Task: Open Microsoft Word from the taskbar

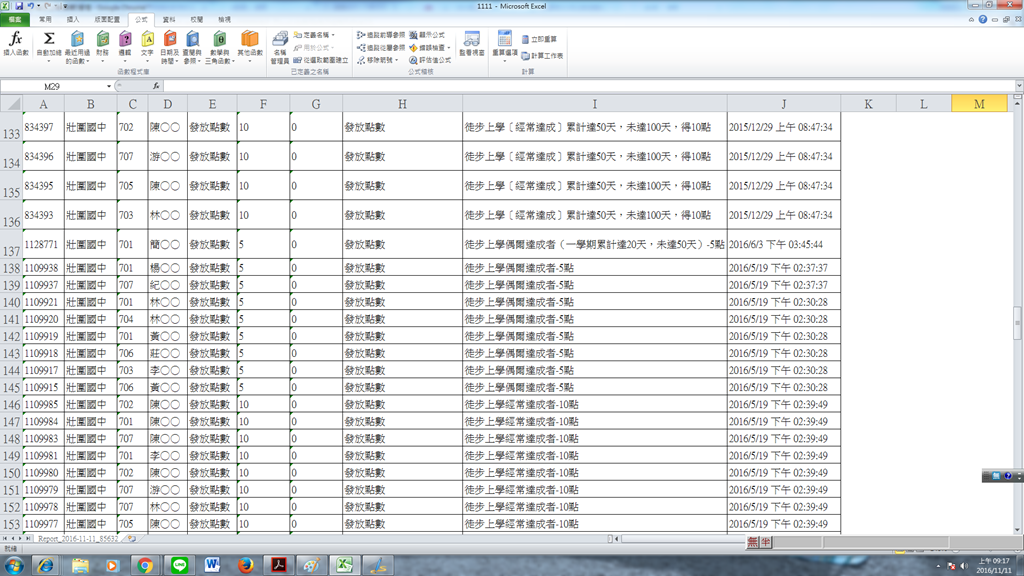Action: pyautogui.click(x=212, y=565)
